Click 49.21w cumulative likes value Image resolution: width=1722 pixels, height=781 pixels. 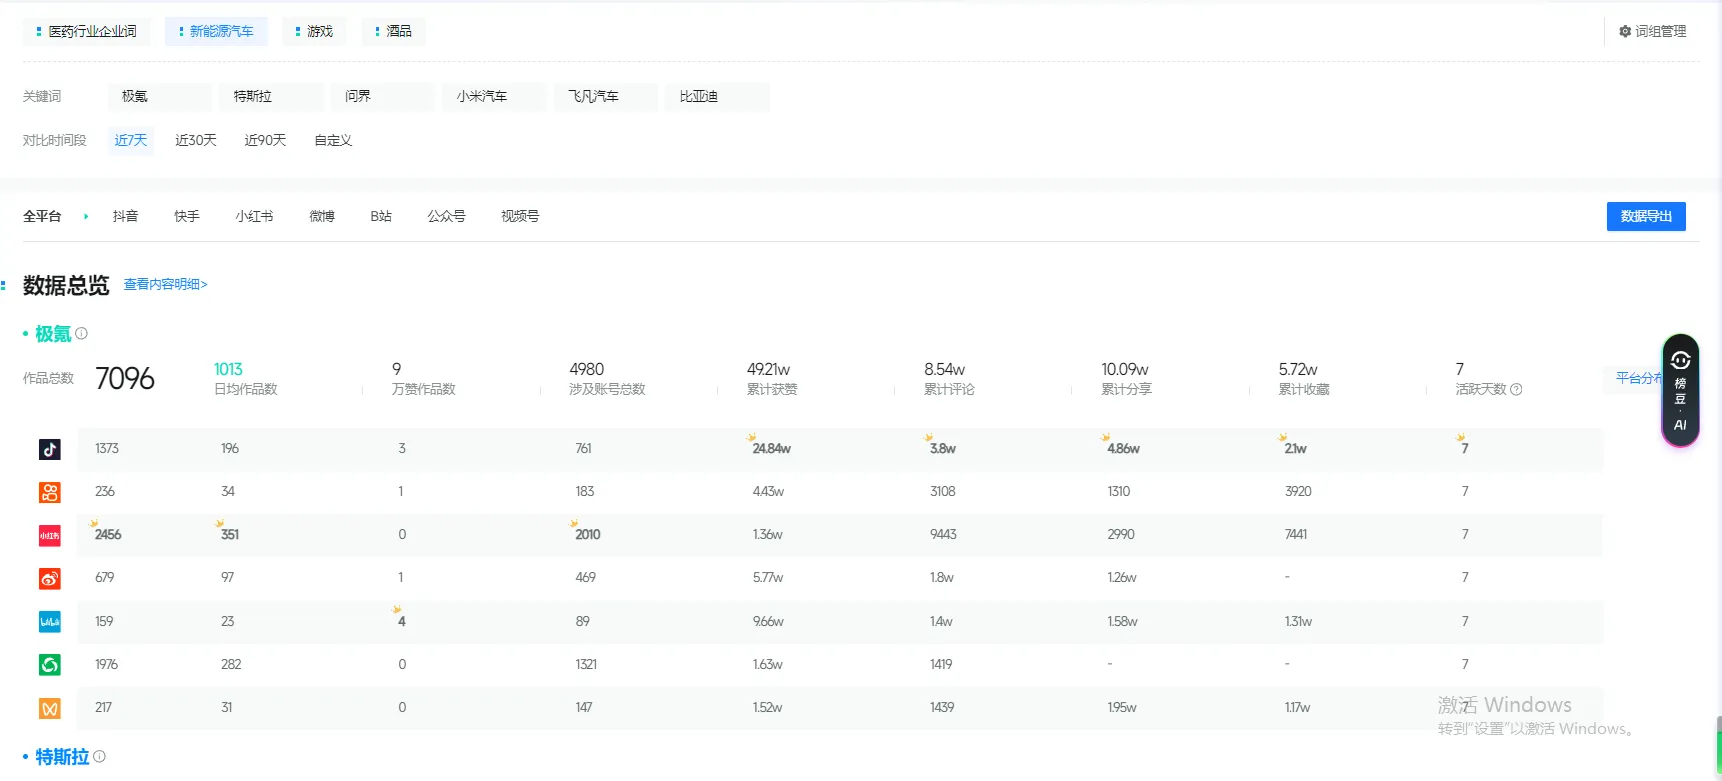(x=768, y=370)
